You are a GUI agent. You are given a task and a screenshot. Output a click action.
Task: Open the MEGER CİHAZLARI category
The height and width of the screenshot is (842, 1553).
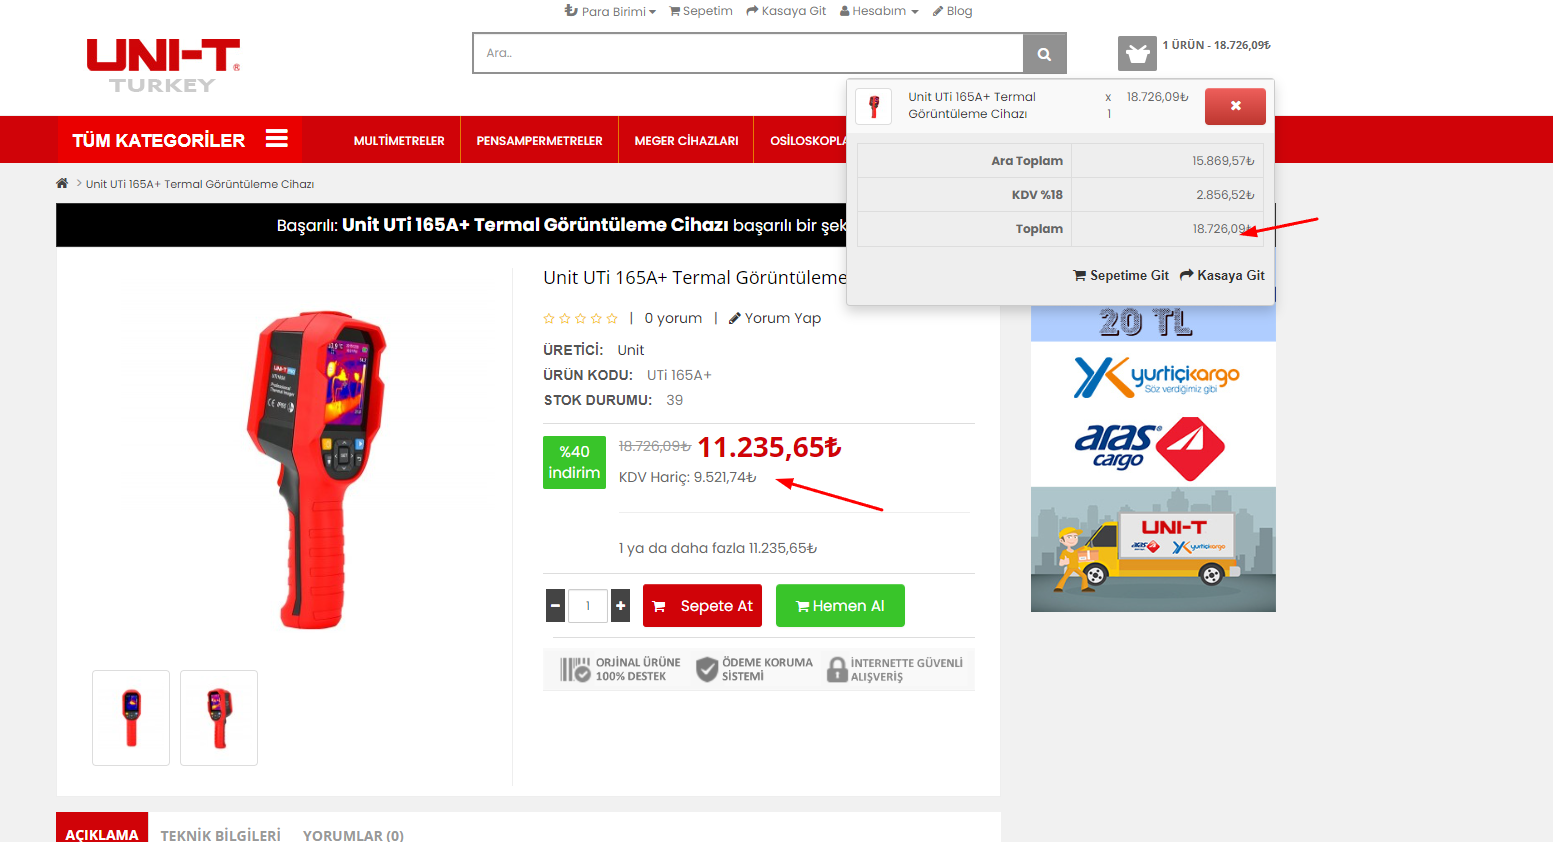coord(686,141)
